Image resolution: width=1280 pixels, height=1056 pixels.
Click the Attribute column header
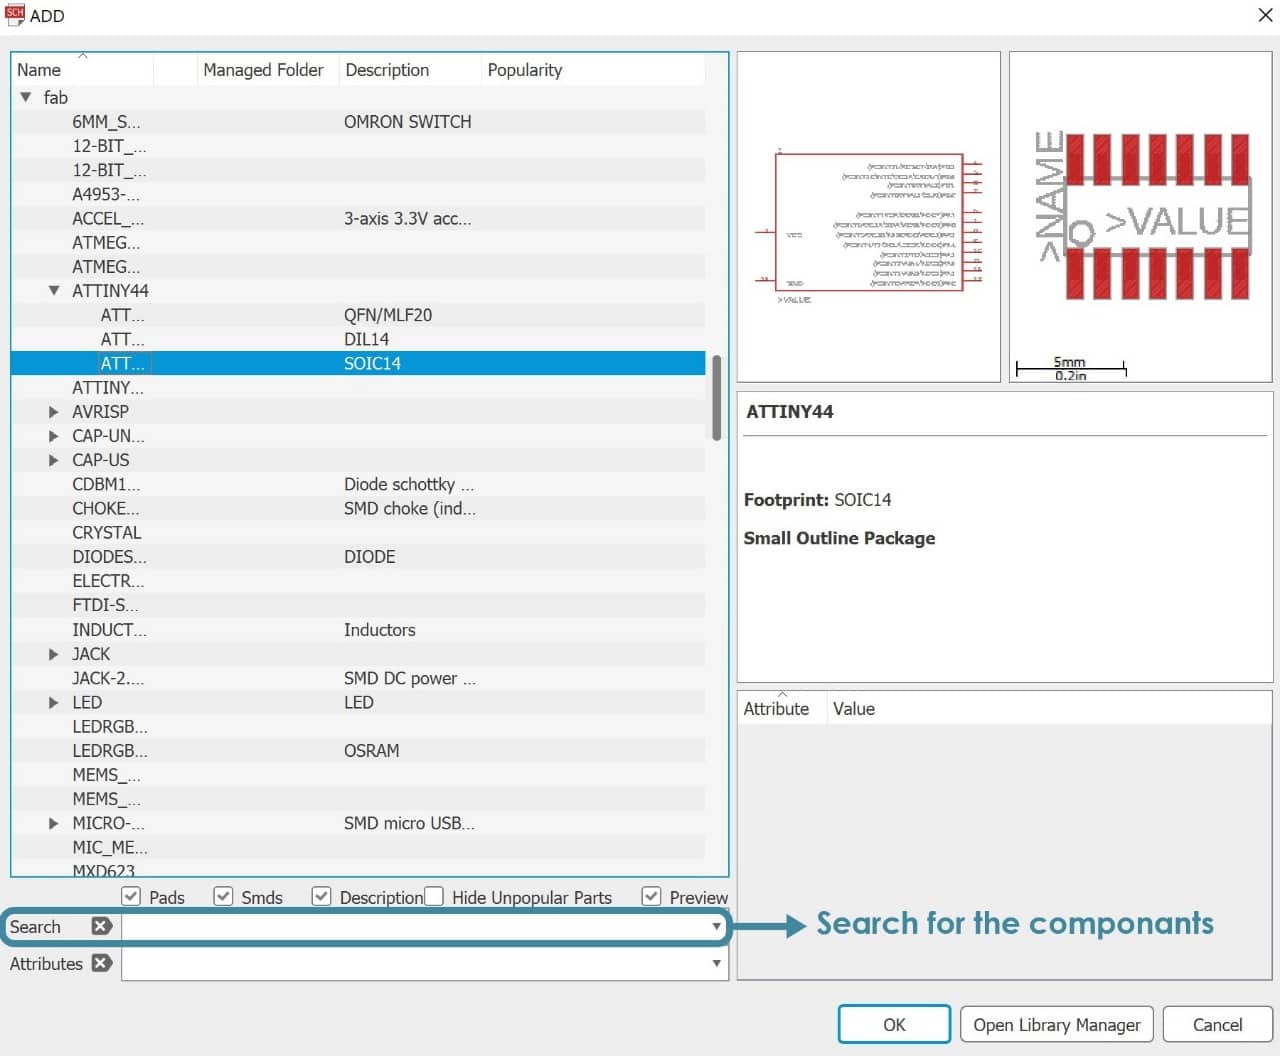pyautogui.click(x=782, y=708)
